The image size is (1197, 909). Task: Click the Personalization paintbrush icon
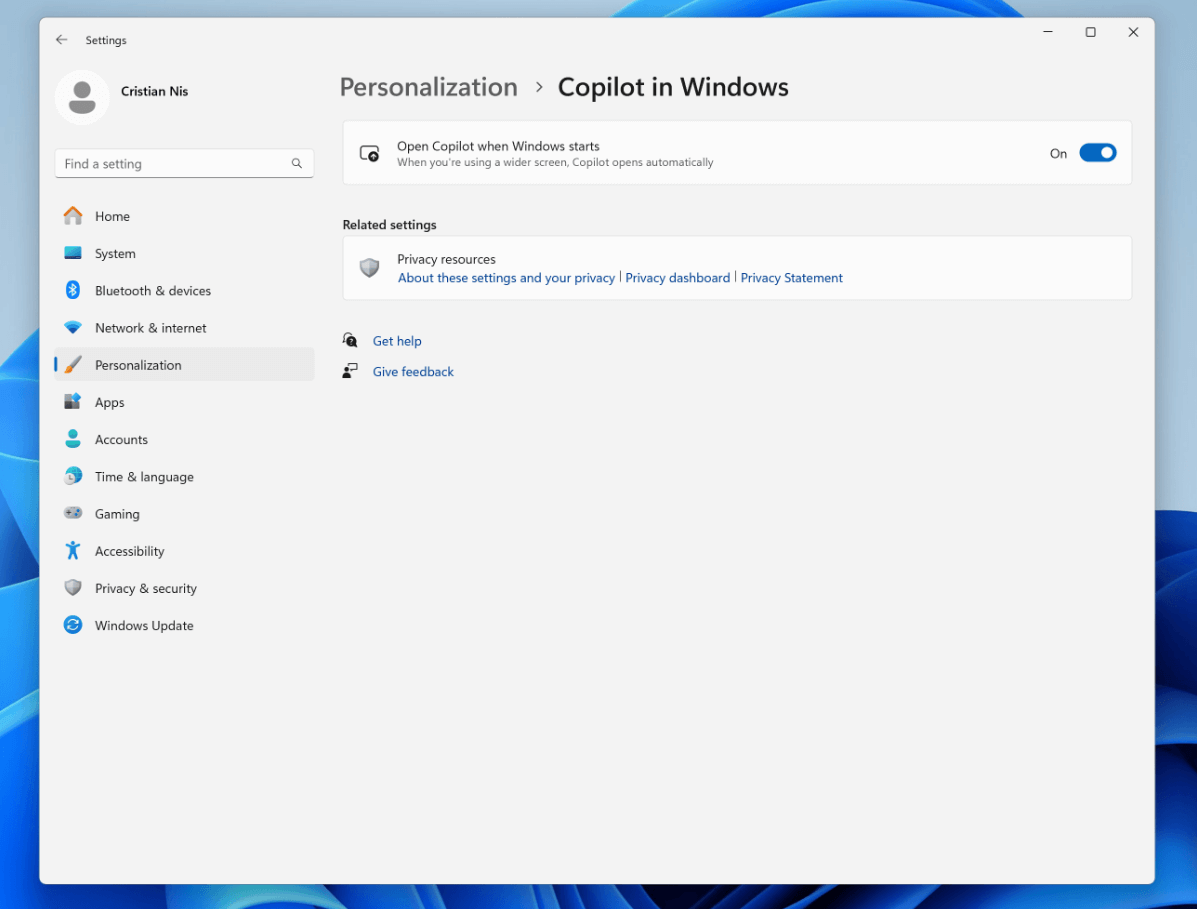[73, 365]
